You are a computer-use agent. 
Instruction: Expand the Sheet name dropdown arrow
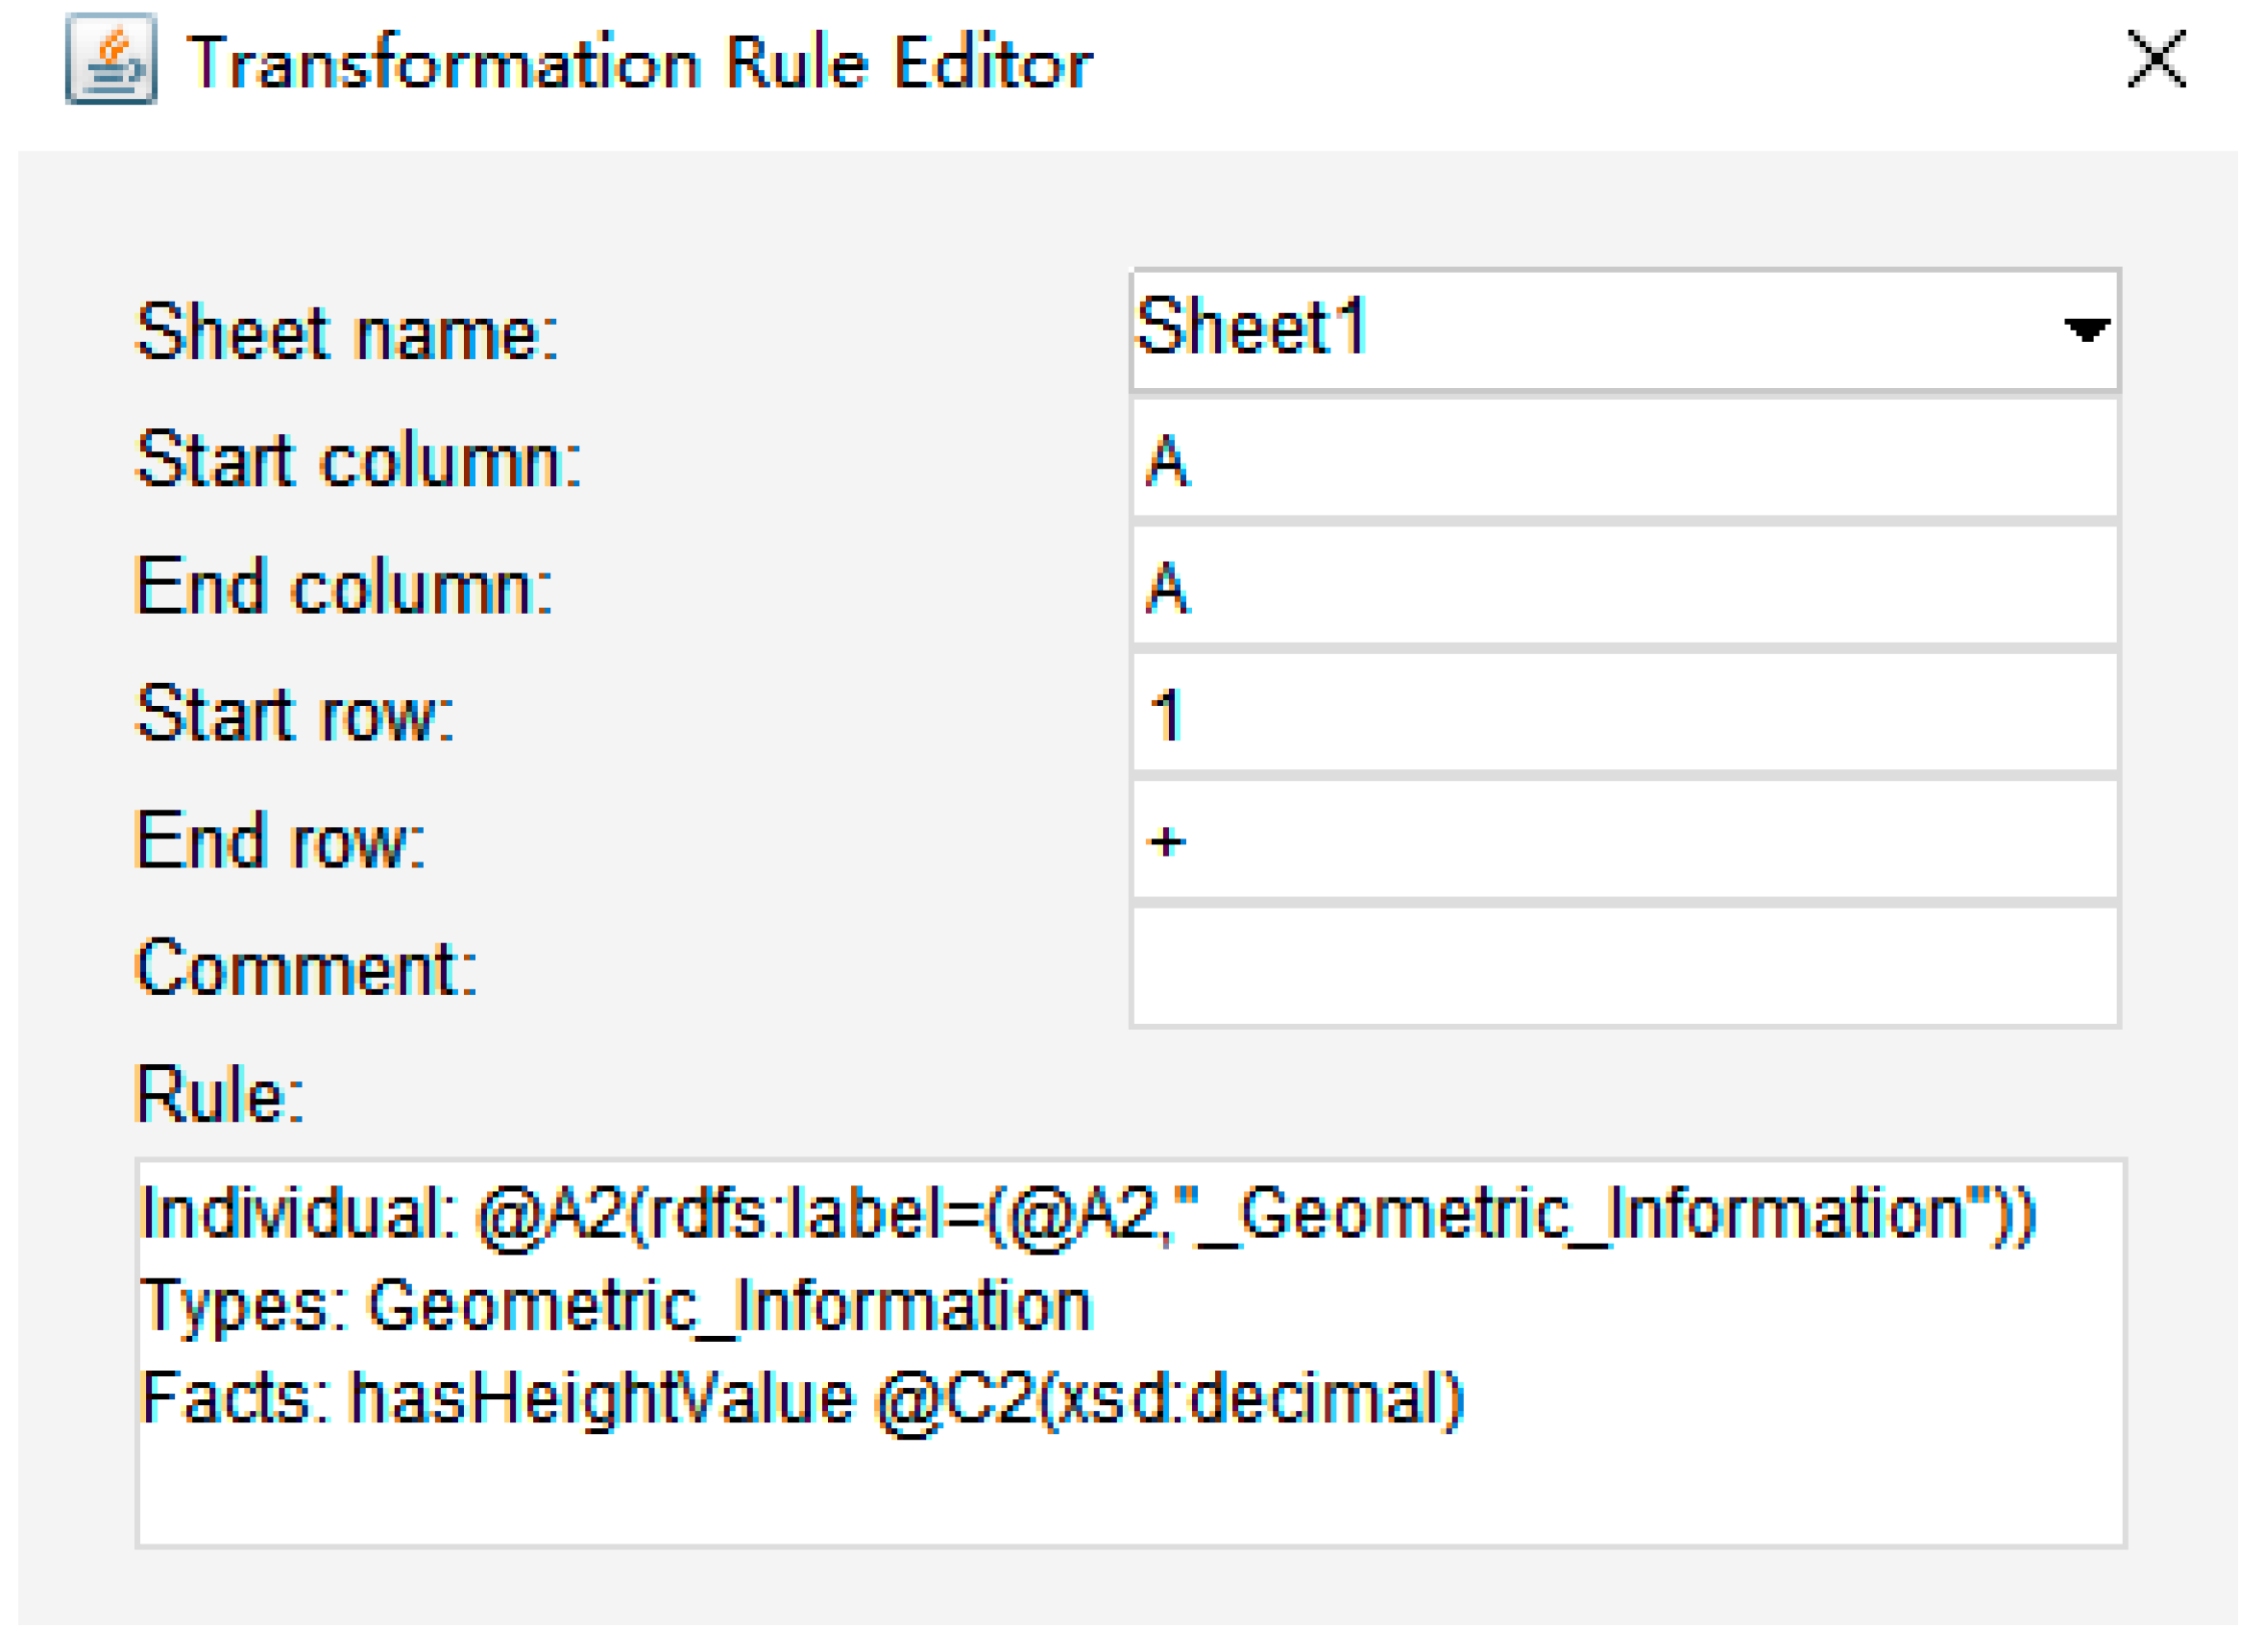(x=2085, y=330)
